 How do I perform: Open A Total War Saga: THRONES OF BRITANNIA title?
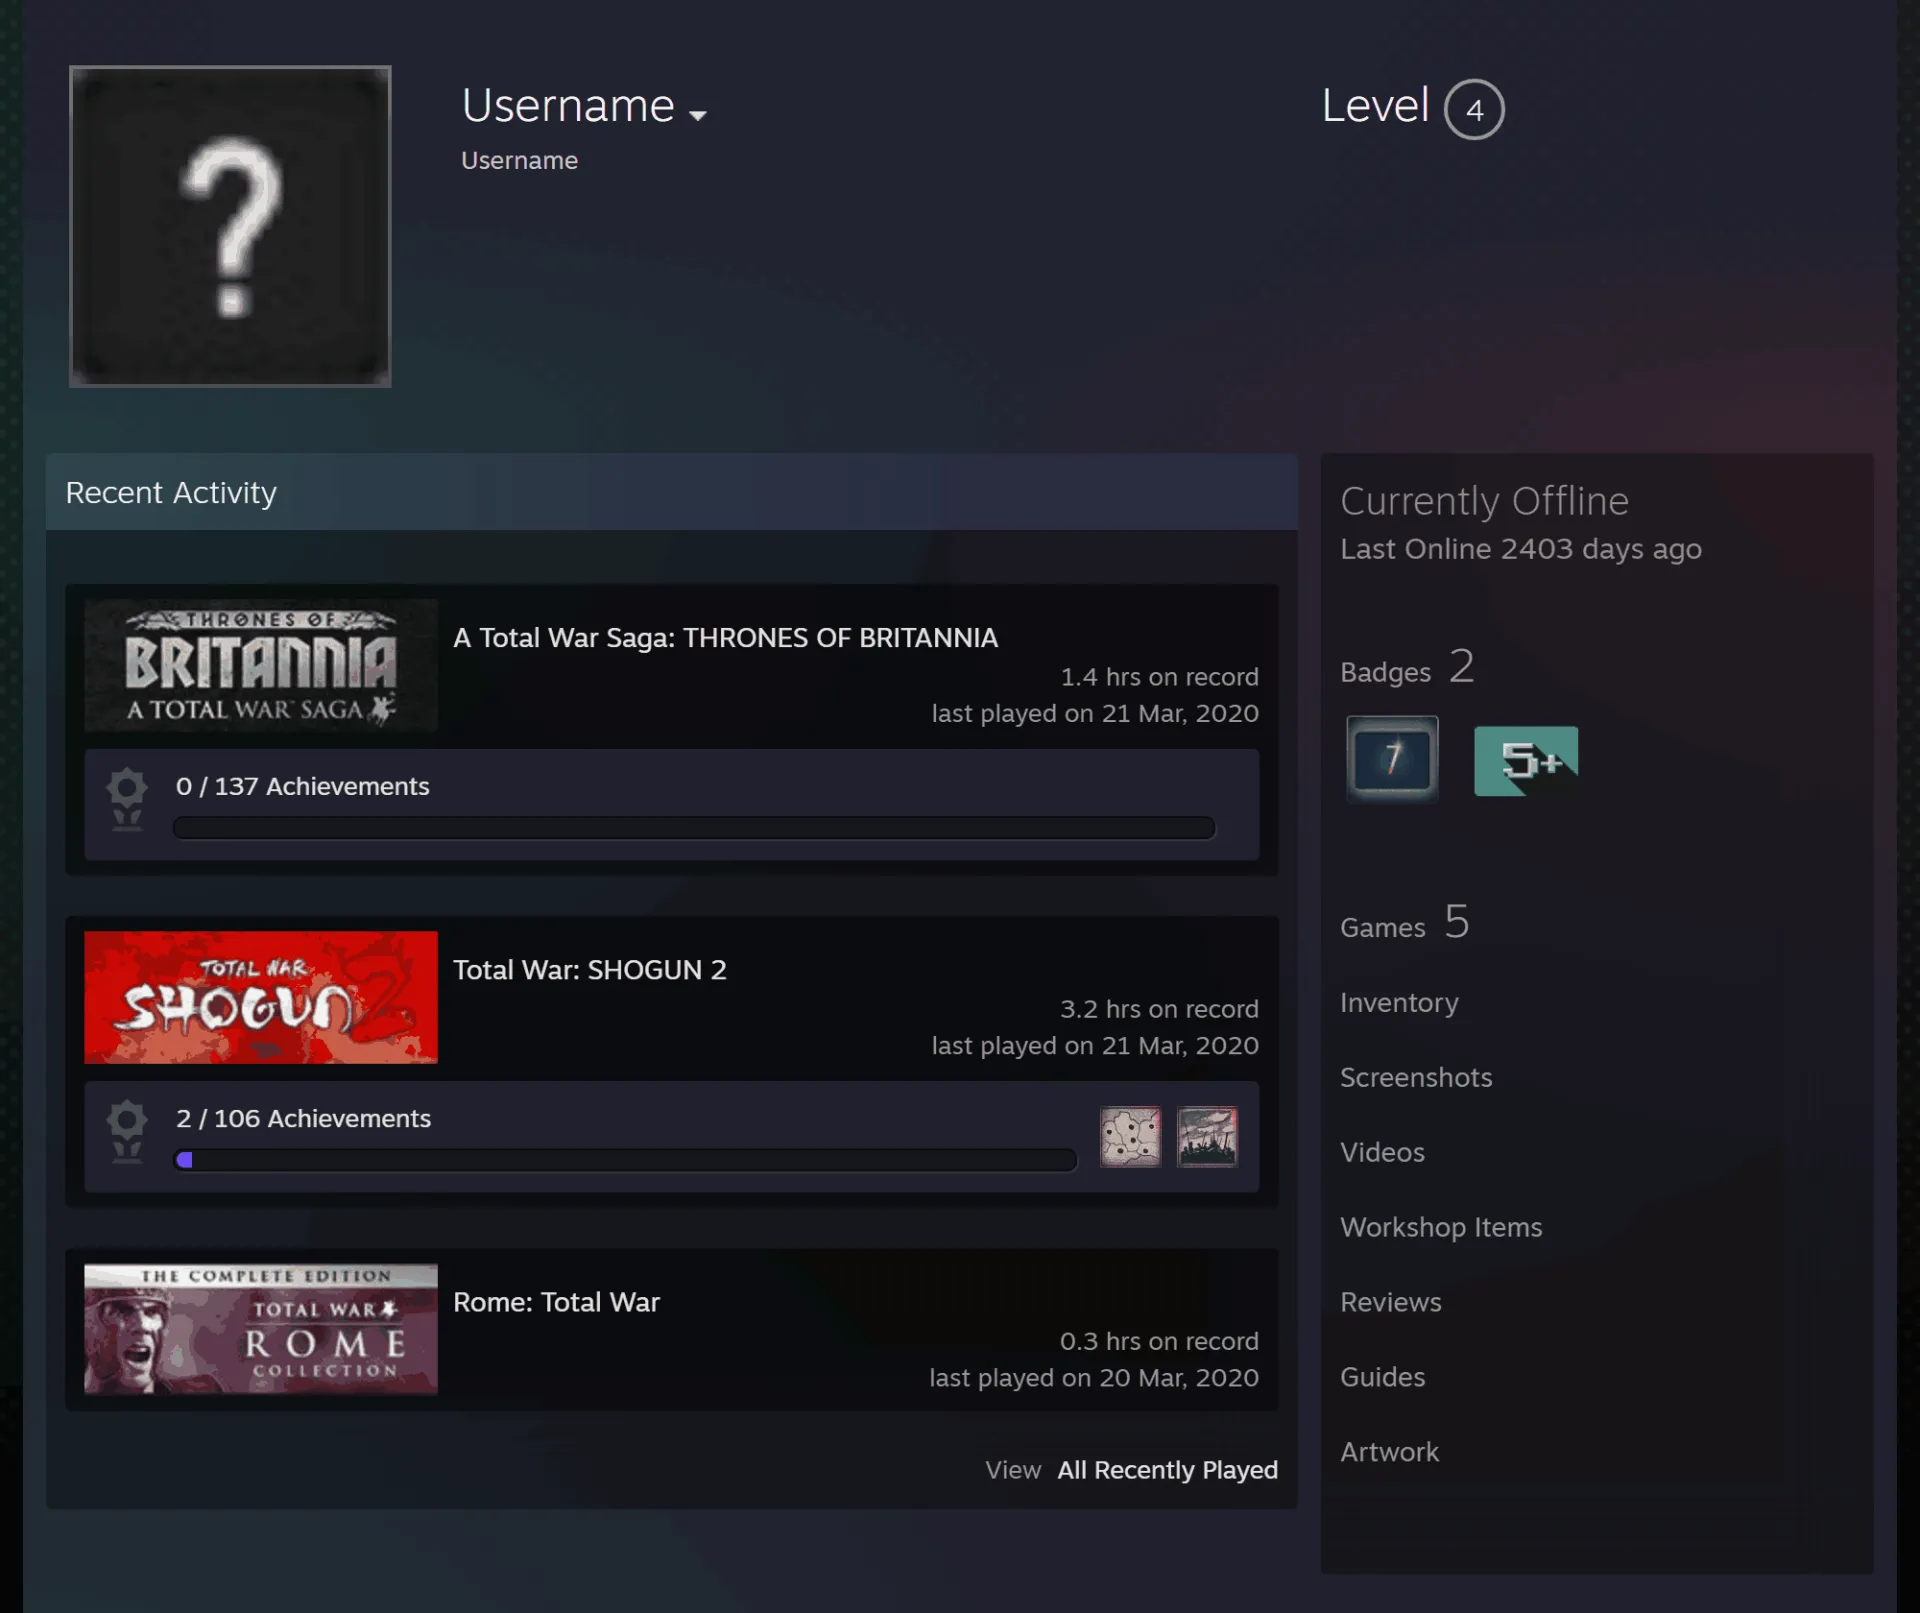tap(725, 638)
